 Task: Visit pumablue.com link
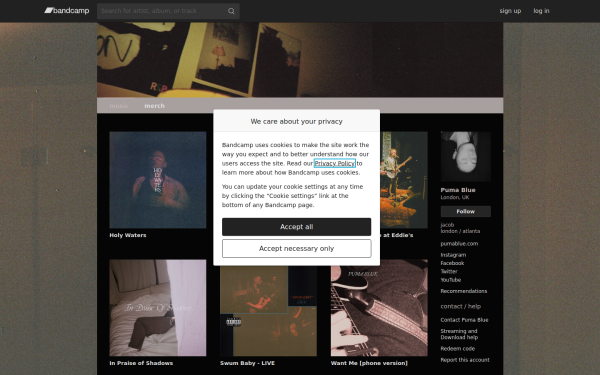pos(459,244)
